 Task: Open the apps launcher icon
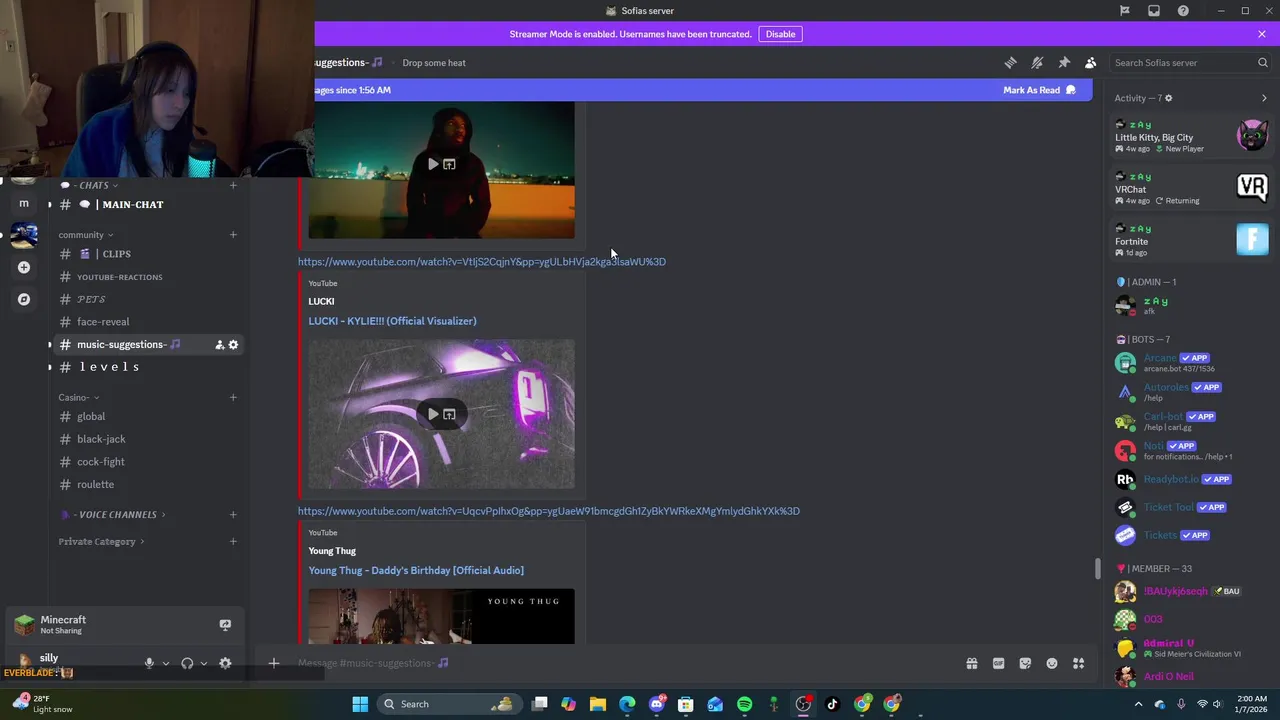tap(1079, 663)
